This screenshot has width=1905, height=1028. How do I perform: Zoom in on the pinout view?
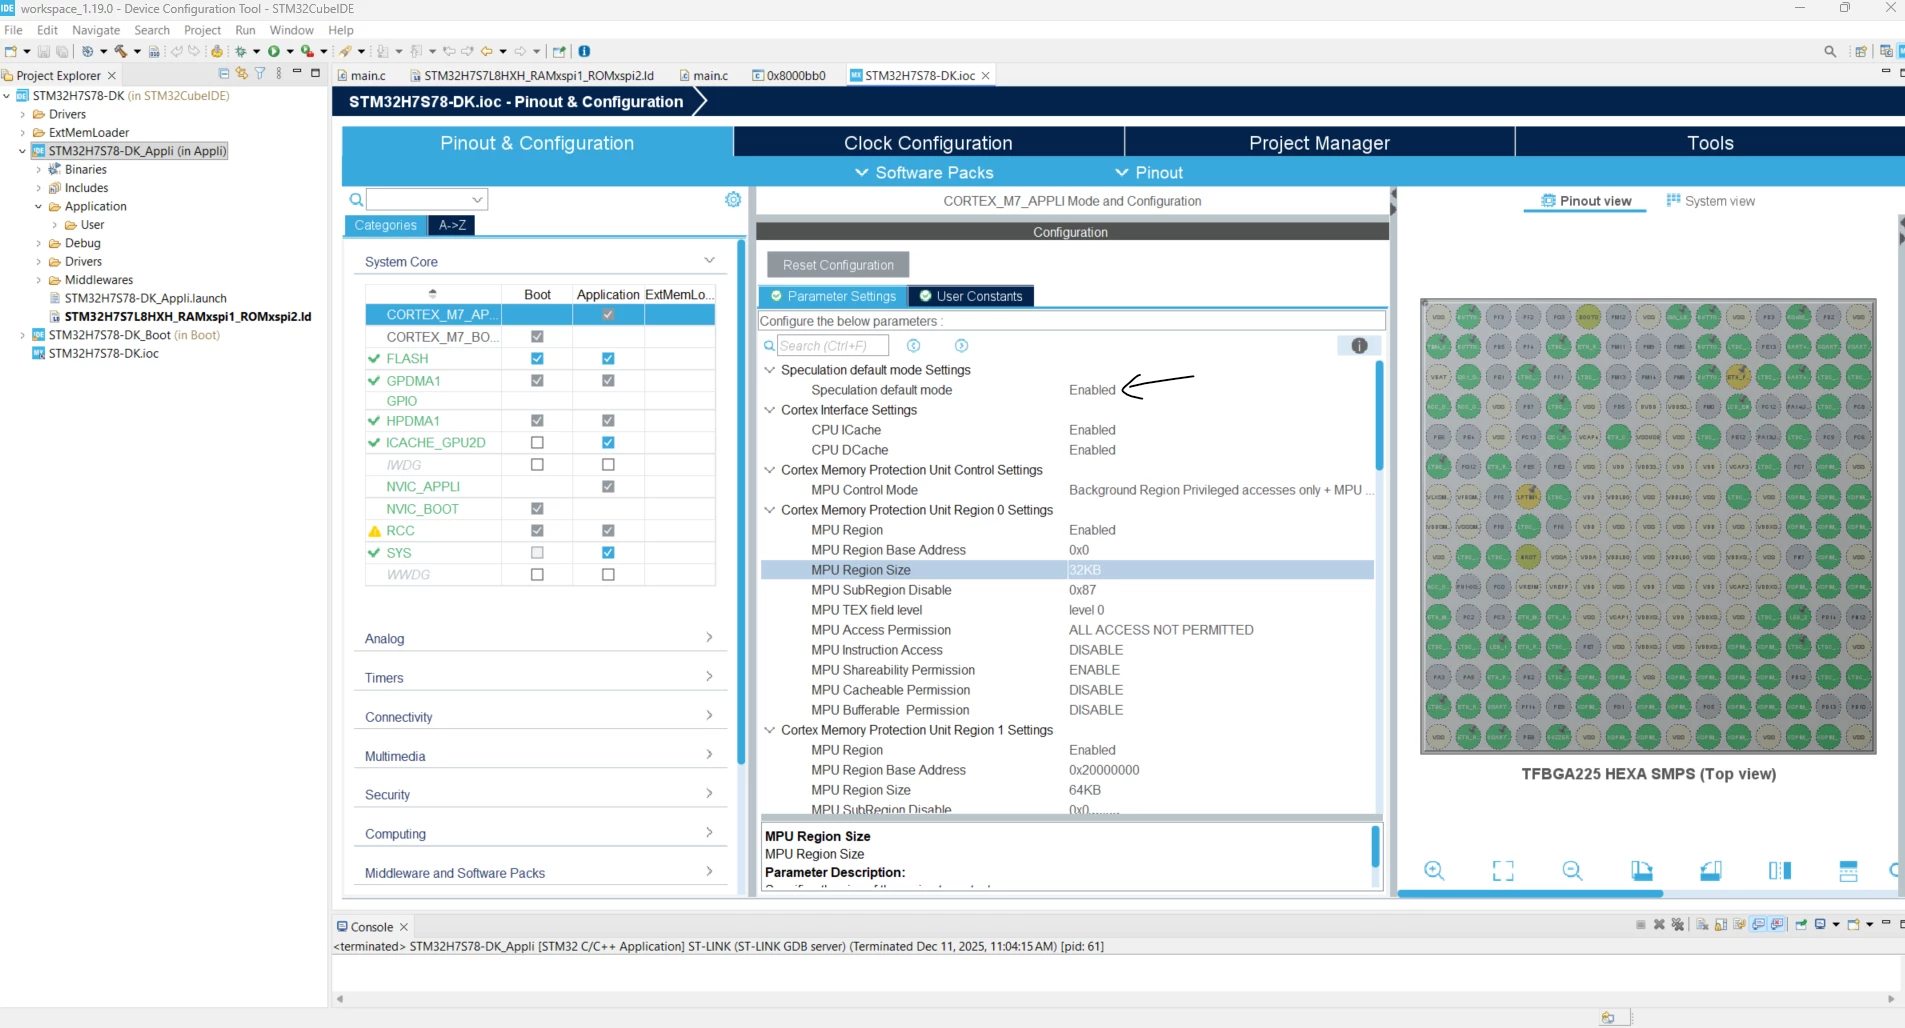point(1434,870)
